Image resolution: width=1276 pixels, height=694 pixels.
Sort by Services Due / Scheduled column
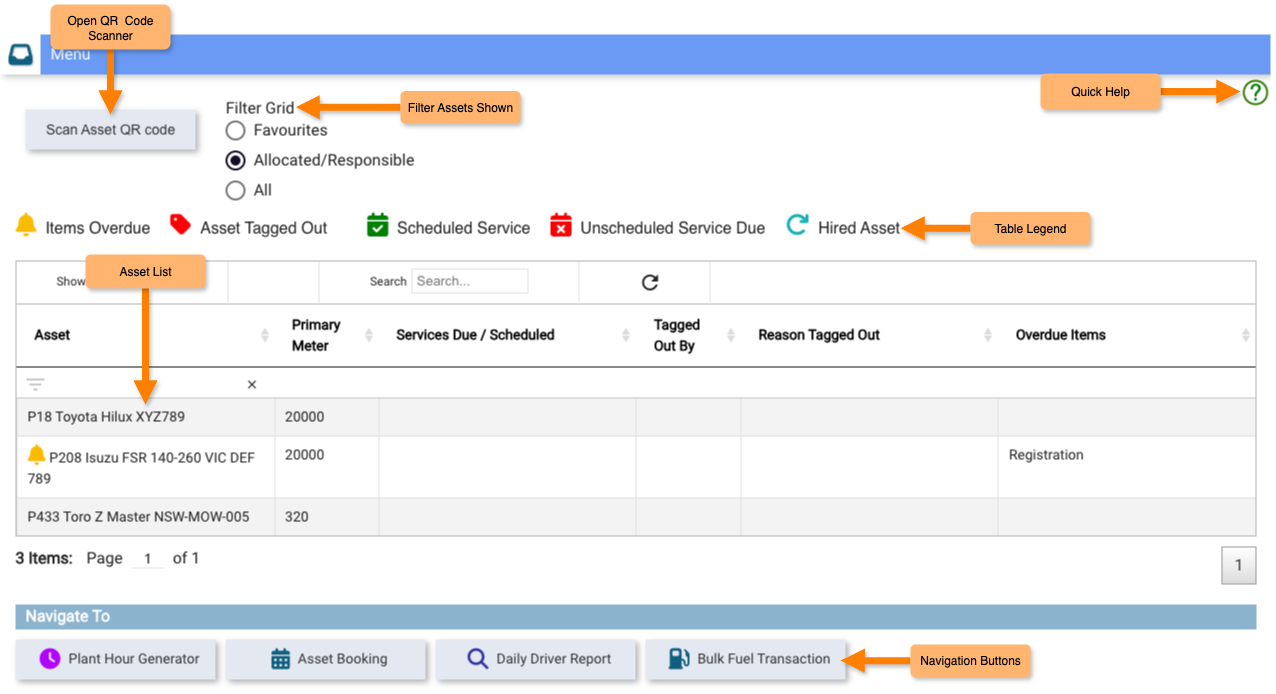pos(508,335)
